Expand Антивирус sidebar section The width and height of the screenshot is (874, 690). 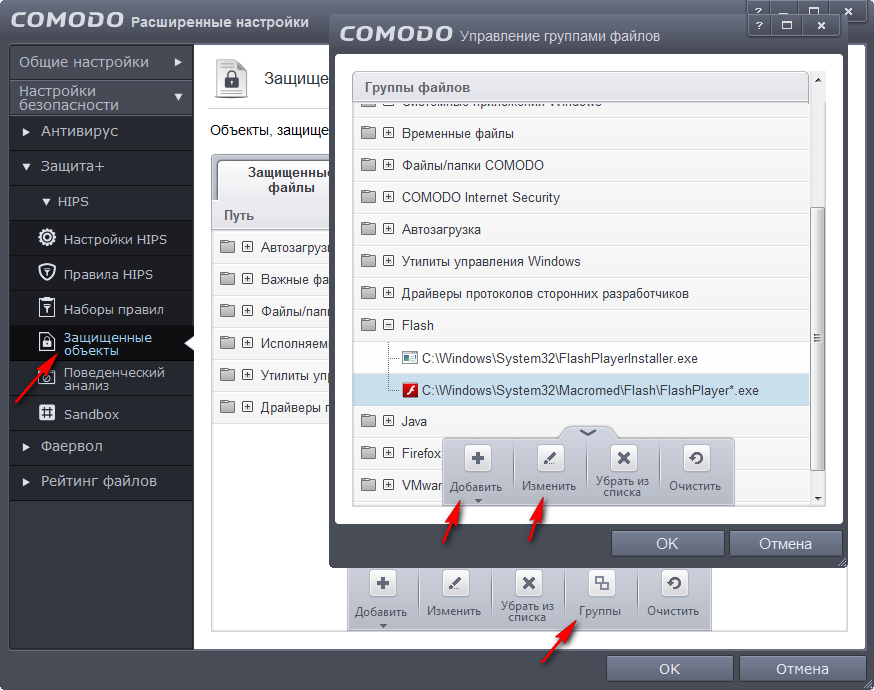pos(101,132)
